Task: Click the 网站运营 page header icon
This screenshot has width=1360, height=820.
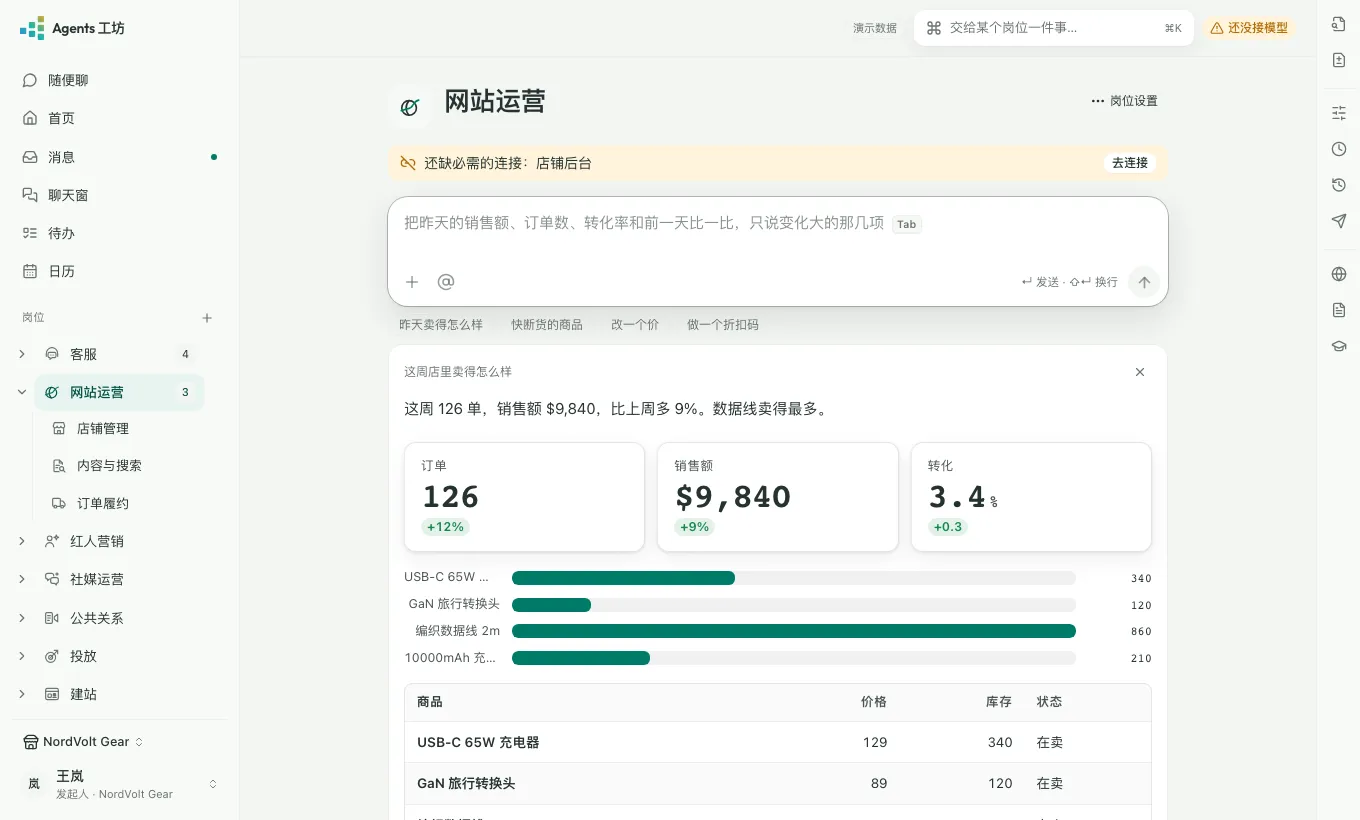Action: [409, 107]
